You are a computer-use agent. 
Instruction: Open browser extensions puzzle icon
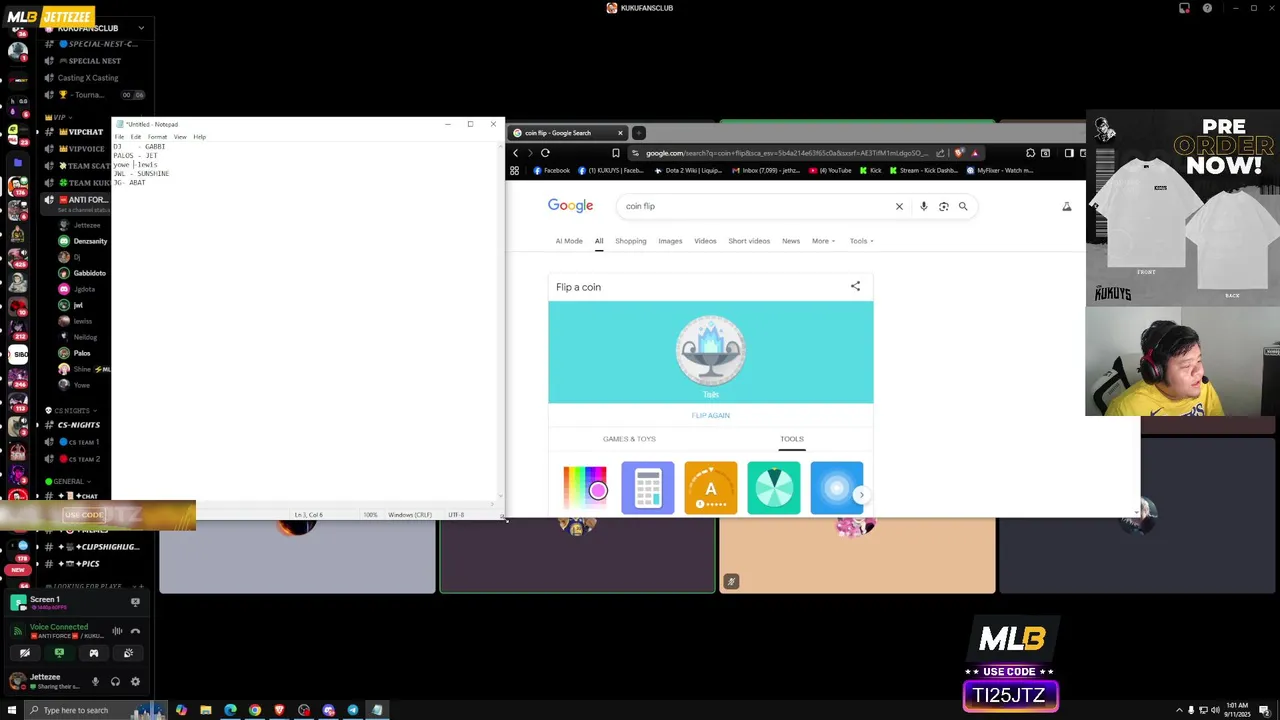coord(1030,153)
